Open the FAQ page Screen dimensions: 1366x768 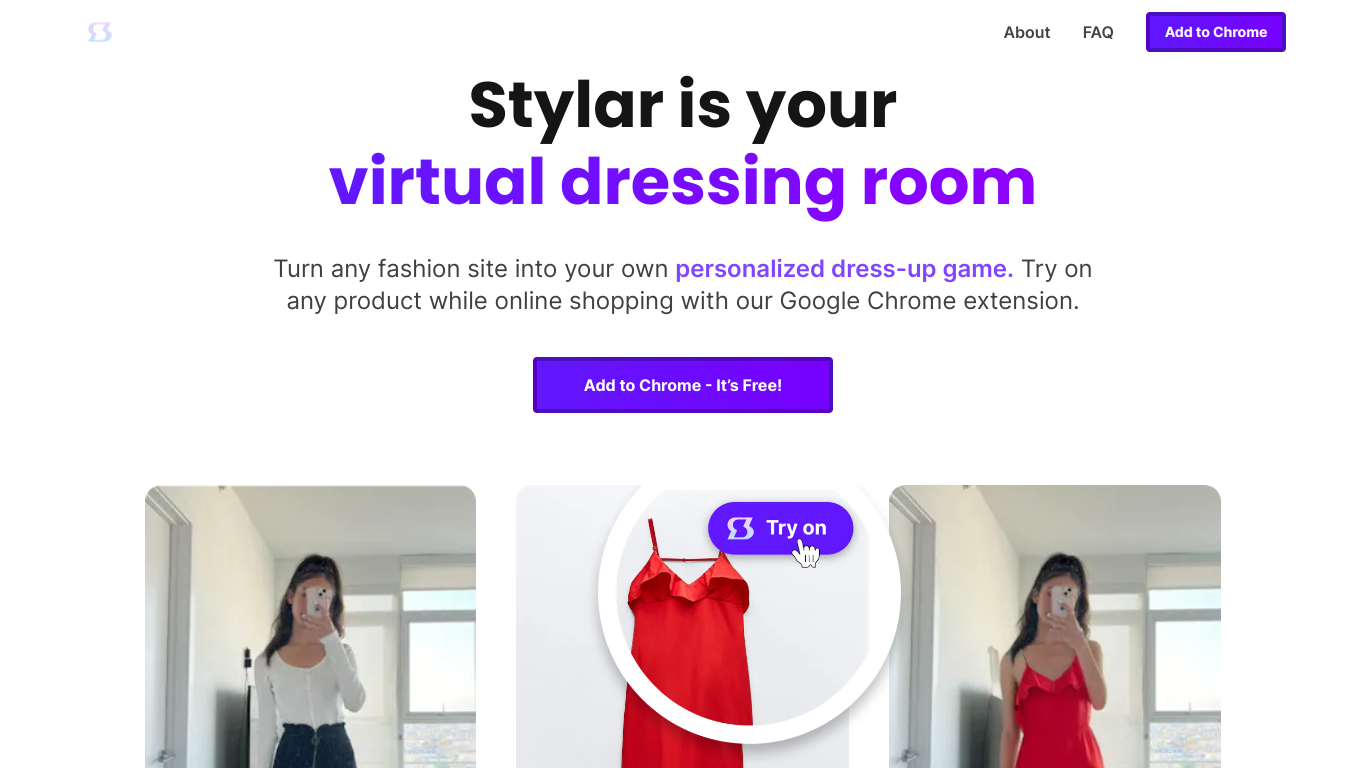coord(1098,32)
